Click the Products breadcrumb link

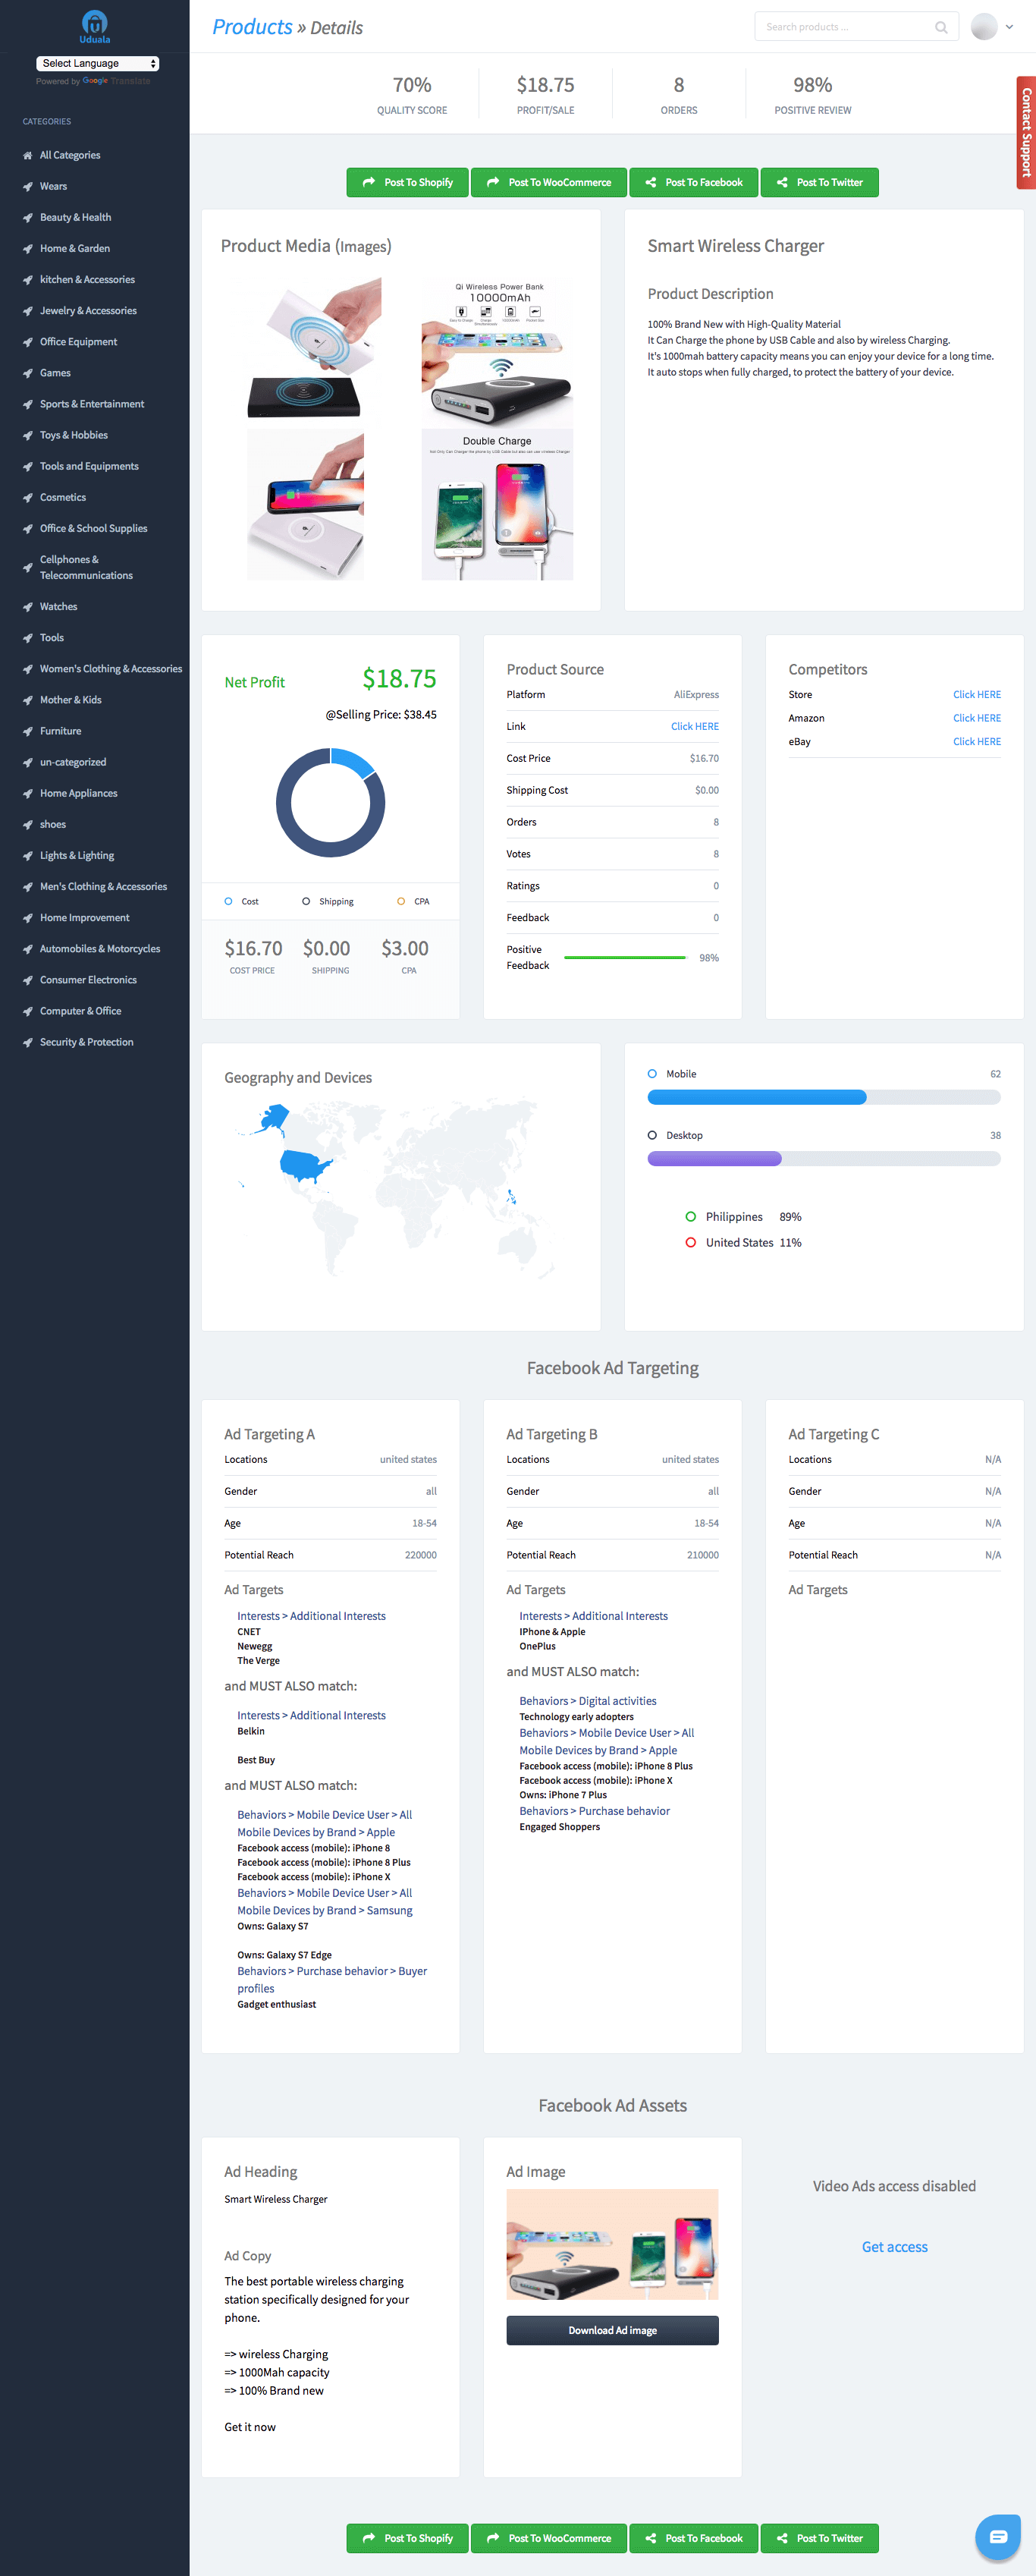point(252,27)
